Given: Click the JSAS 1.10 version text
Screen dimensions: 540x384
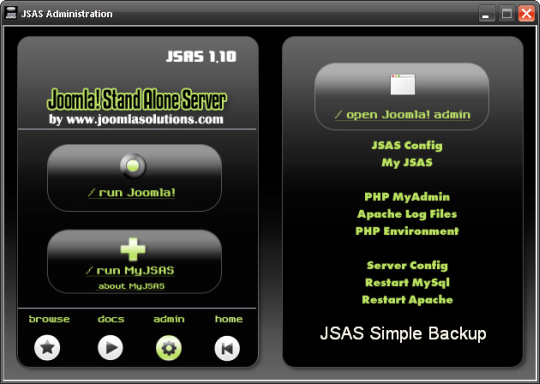Looking at the screenshot, I should [x=201, y=57].
